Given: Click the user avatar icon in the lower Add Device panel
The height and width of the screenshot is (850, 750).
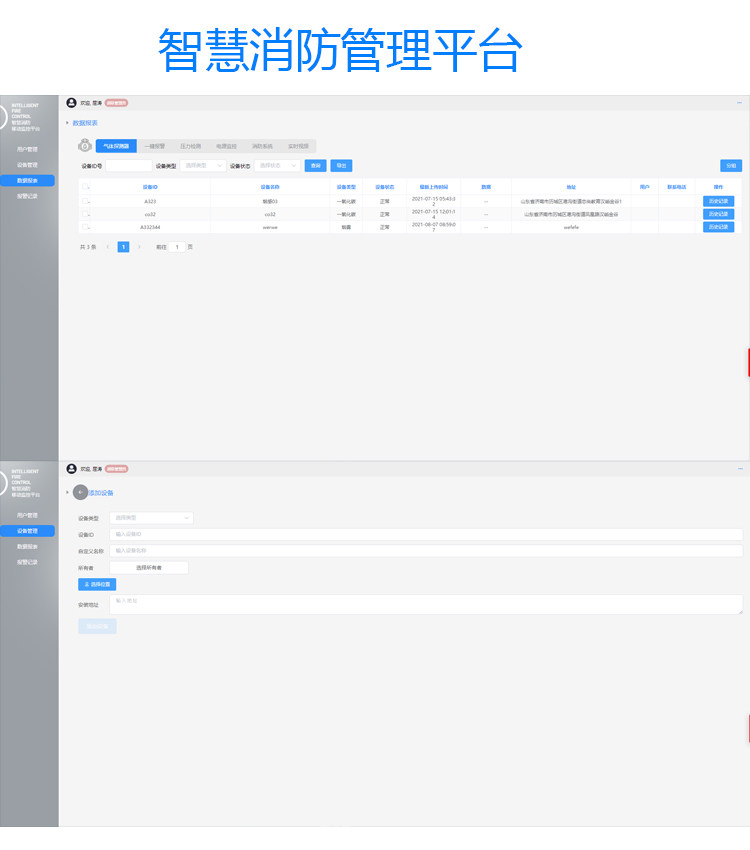Looking at the screenshot, I should [x=71, y=468].
